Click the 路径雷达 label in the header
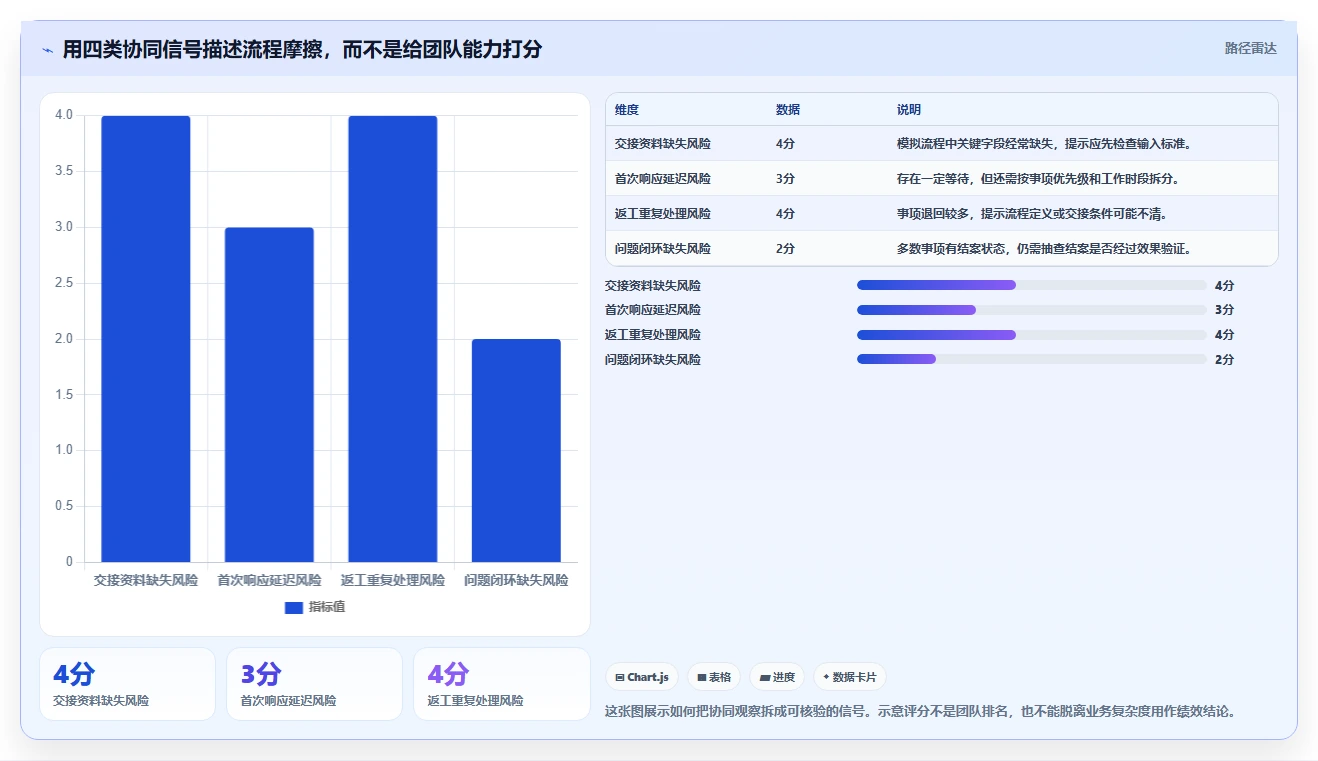This screenshot has height=761, width=1318. click(1250, 48)
